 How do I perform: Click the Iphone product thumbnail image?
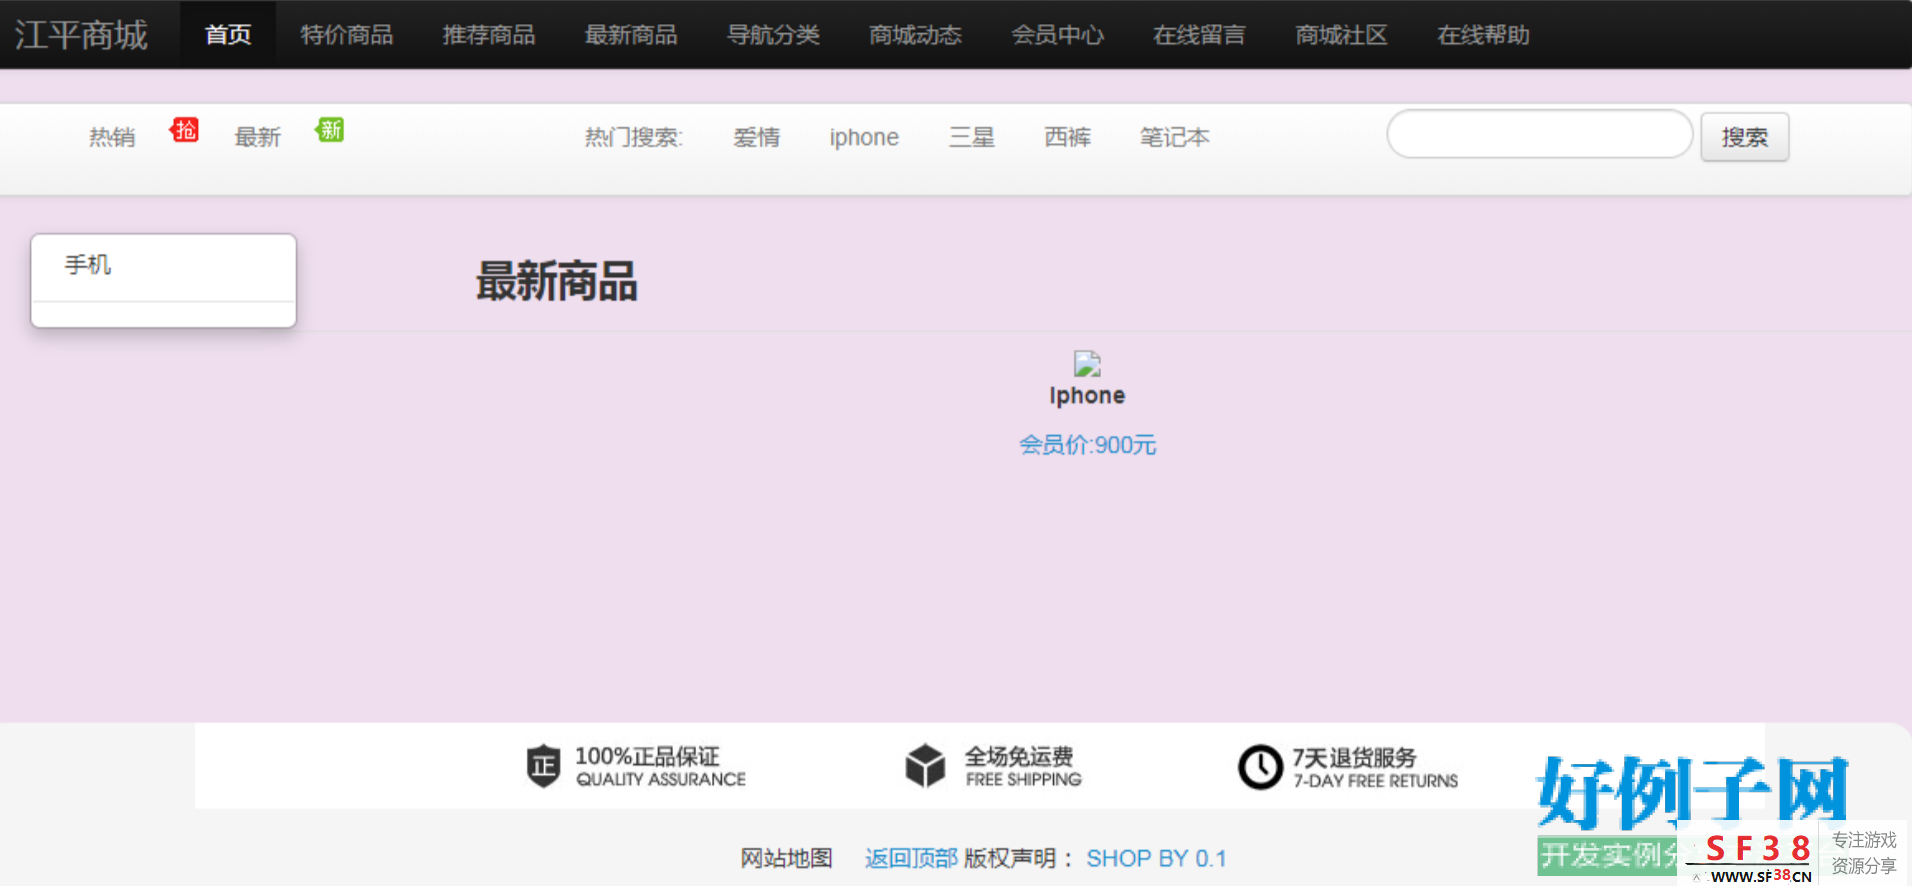[1087, 363]
